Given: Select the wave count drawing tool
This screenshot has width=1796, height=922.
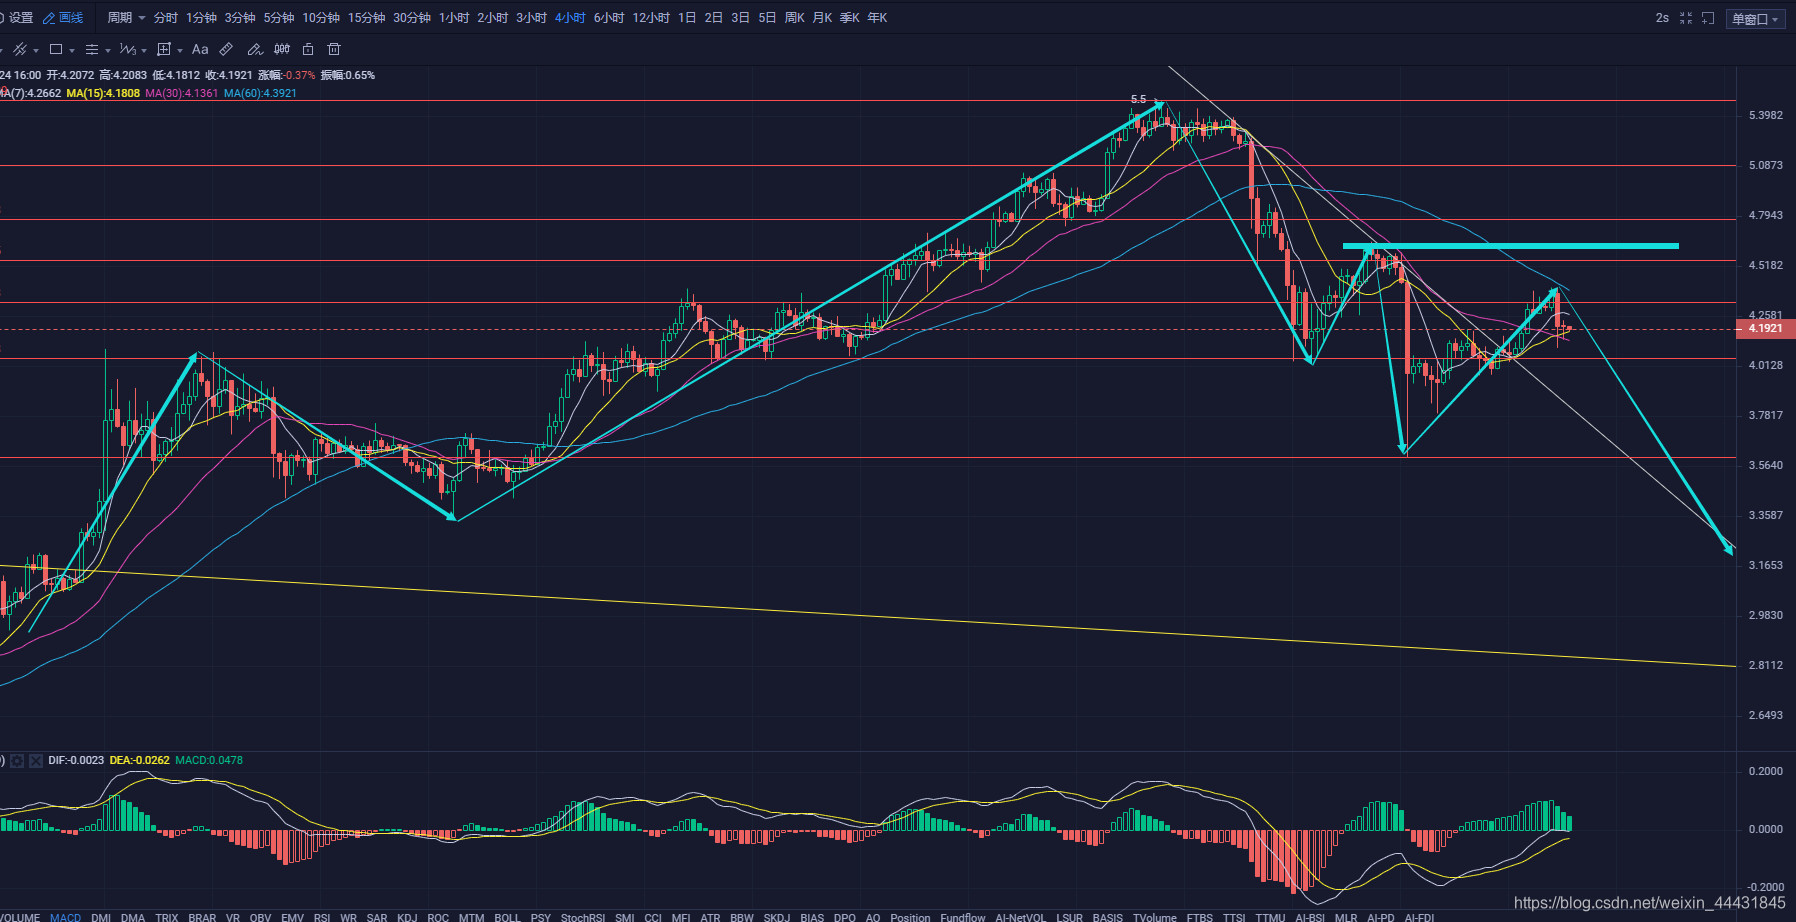Looking at the screenshot, I should (x=127, y=49).
